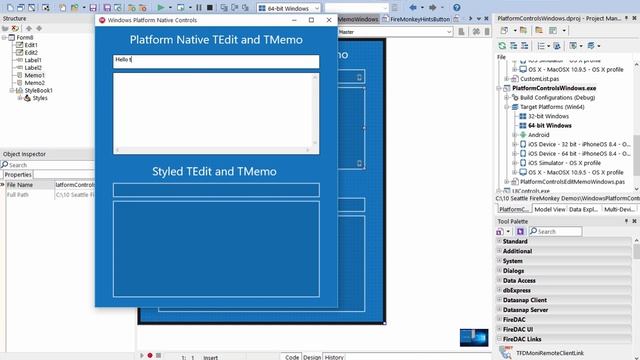This screenshot has height=360, width=640.
Task: Collapse the Form8 node in the Structure tree
Action: (x=4, y=37)
